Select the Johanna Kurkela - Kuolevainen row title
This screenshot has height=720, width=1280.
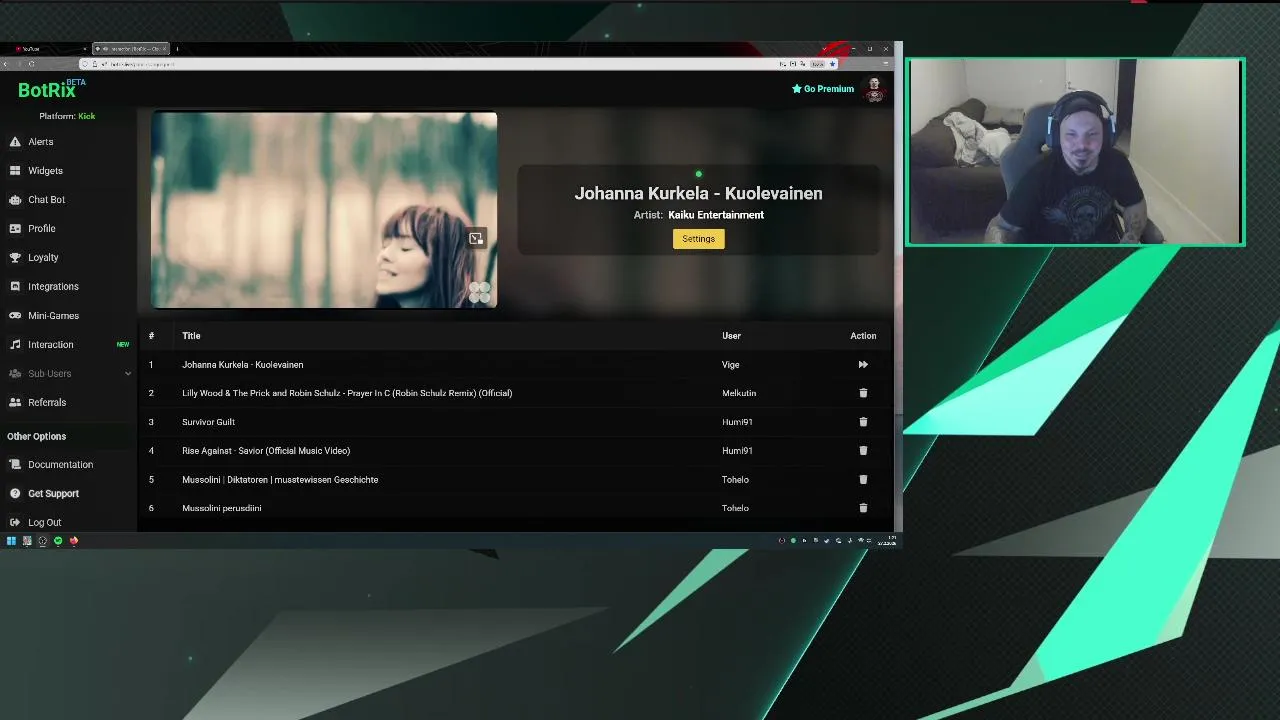click(243, 365)
